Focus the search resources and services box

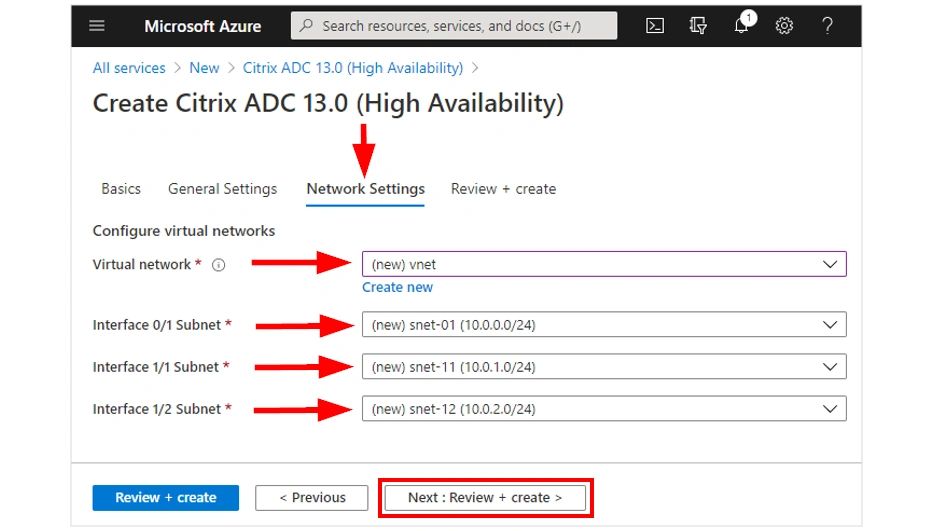click(454, 26)
